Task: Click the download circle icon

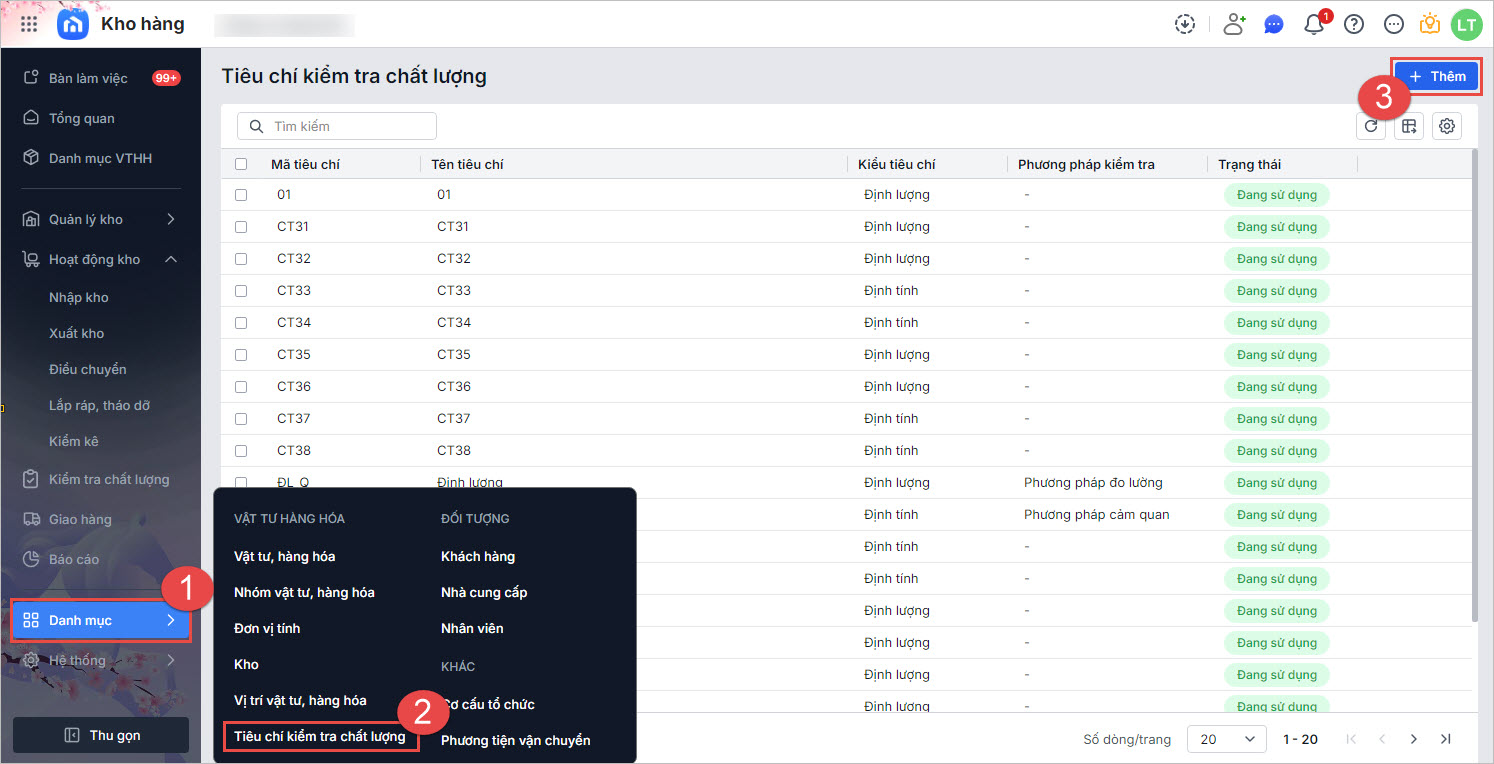Action: pos(1185,25)
